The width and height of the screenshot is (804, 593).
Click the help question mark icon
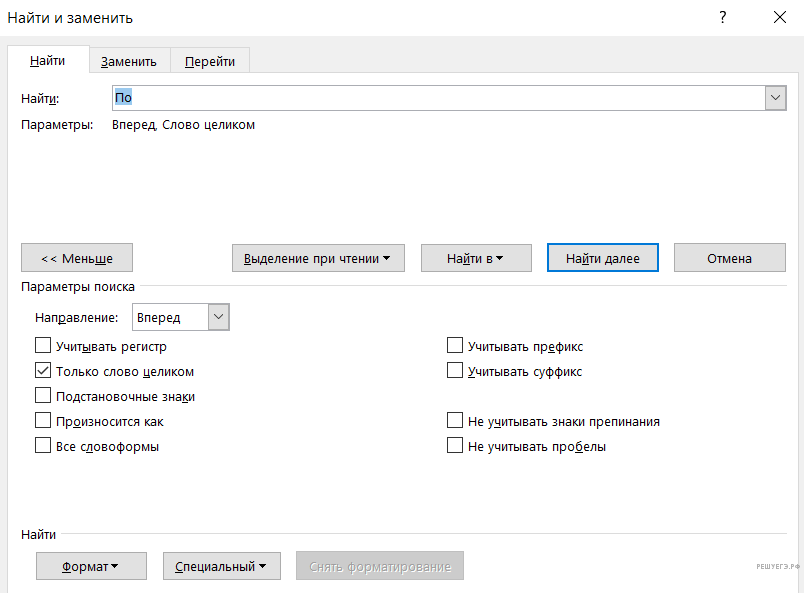pos(722,18)
